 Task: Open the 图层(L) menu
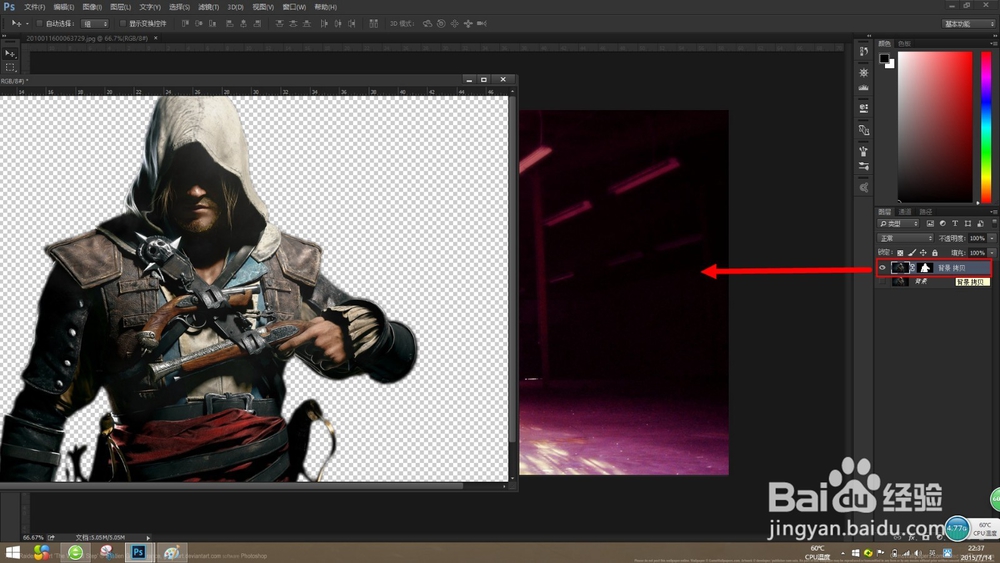pos(120,7)
